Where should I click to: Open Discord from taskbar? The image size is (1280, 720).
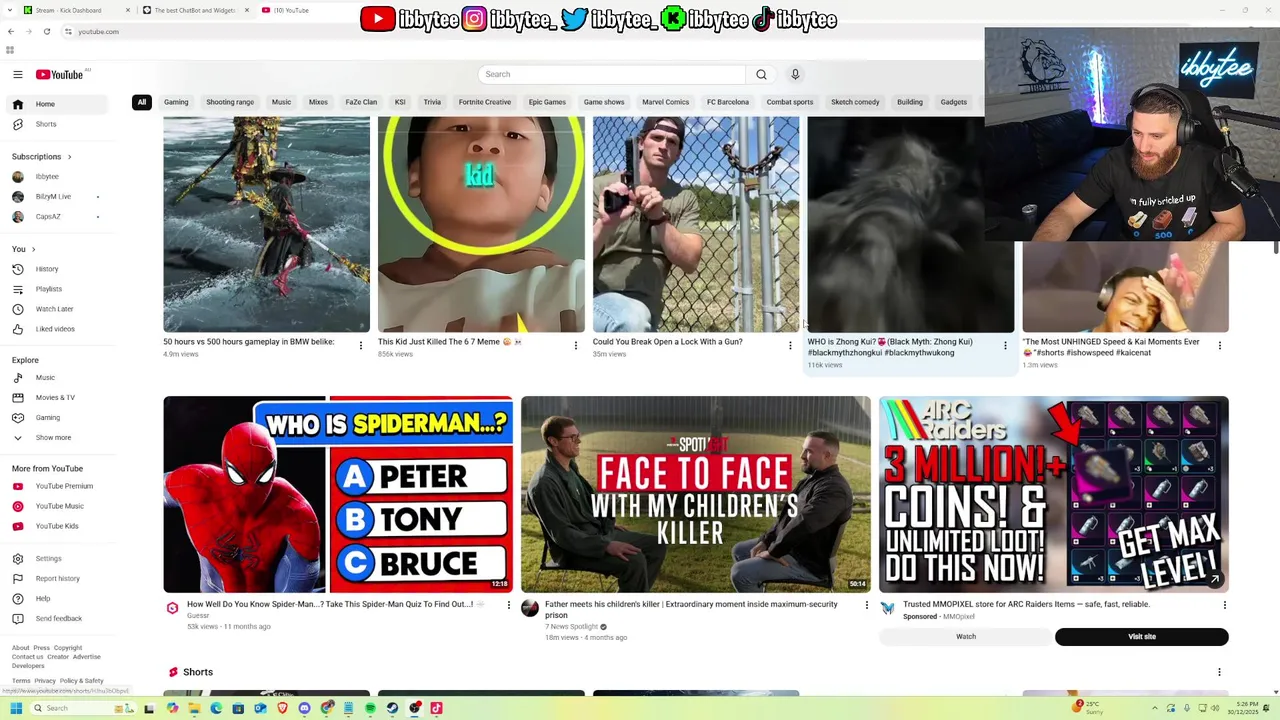coord(304,708)
